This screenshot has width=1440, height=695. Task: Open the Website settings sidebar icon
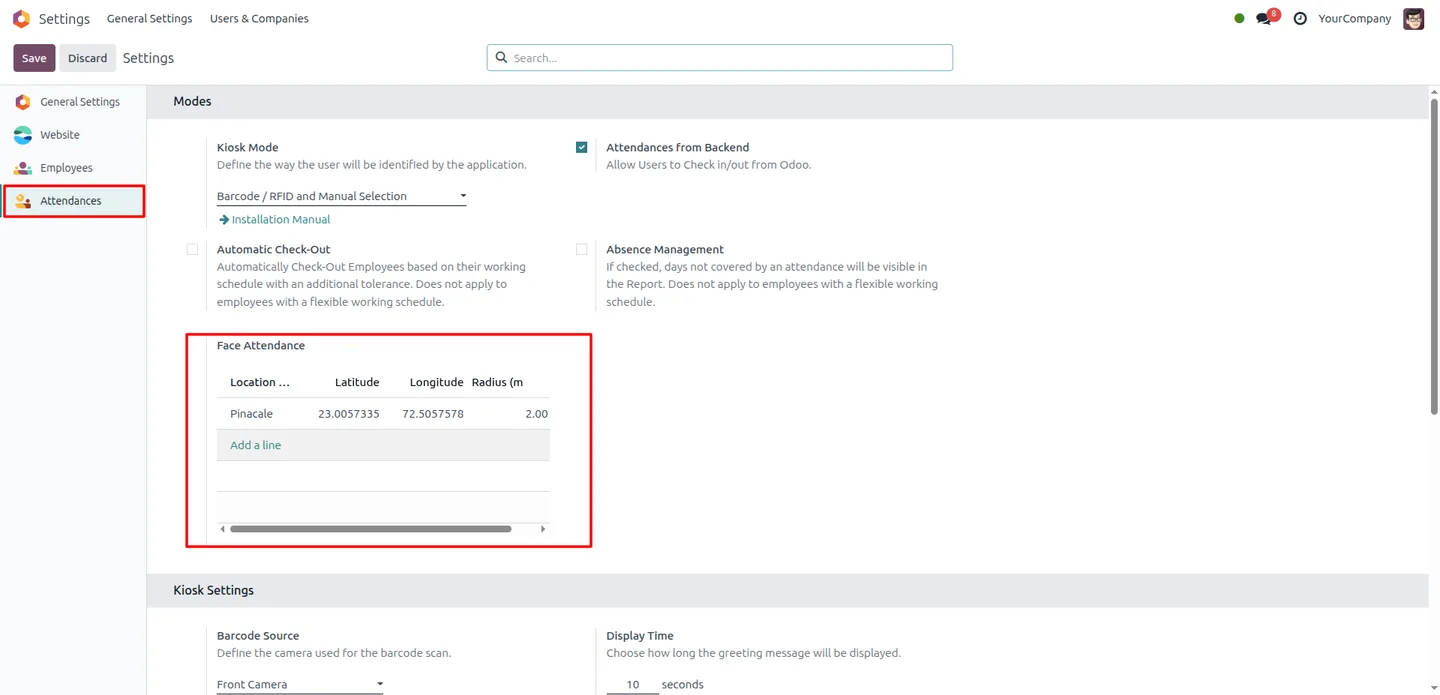(22, 135)
